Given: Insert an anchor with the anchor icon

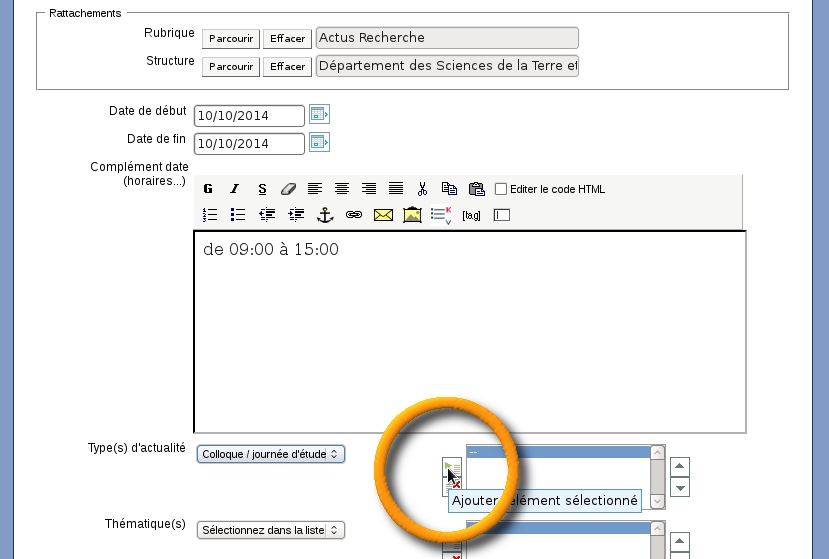Looking at the screenshot, I should point(324,215).
